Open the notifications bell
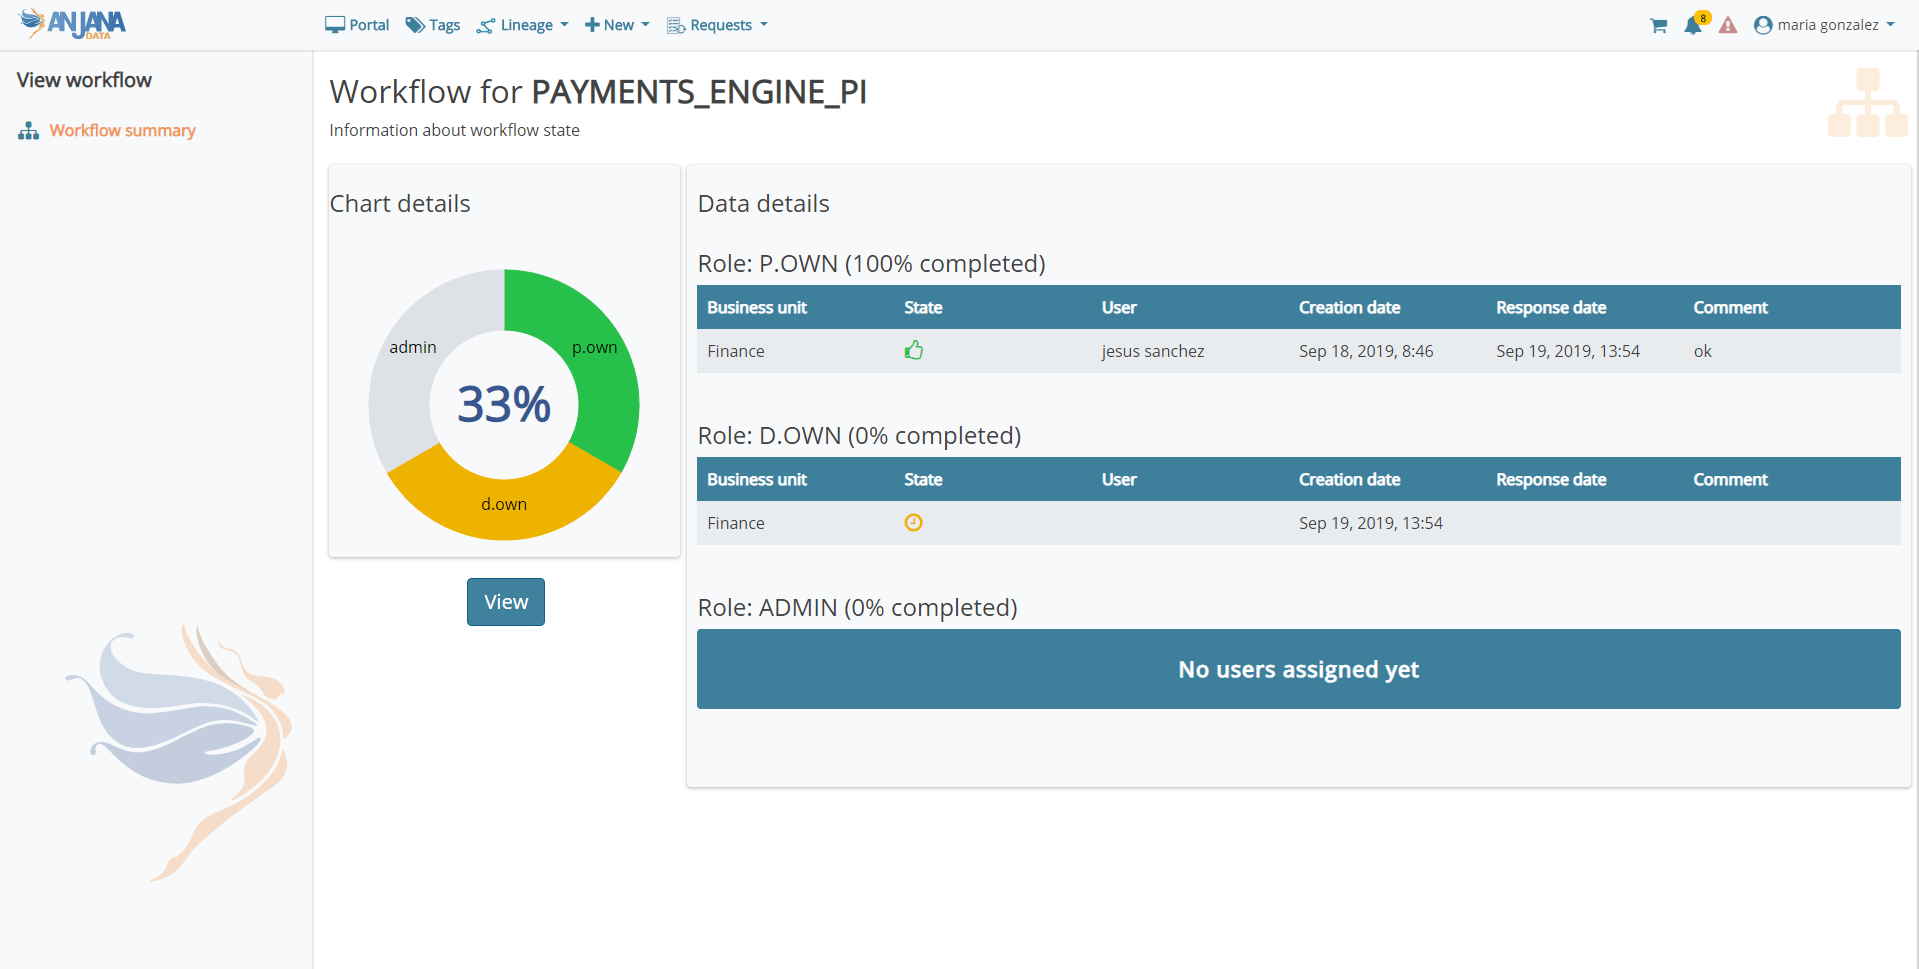 tap(1693, 26)
